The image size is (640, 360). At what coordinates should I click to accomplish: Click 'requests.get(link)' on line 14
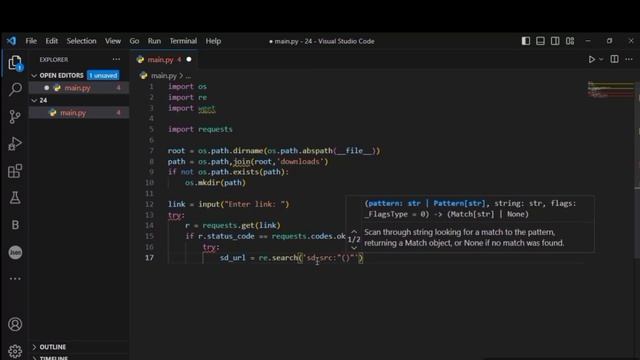[x=242, y=225]
